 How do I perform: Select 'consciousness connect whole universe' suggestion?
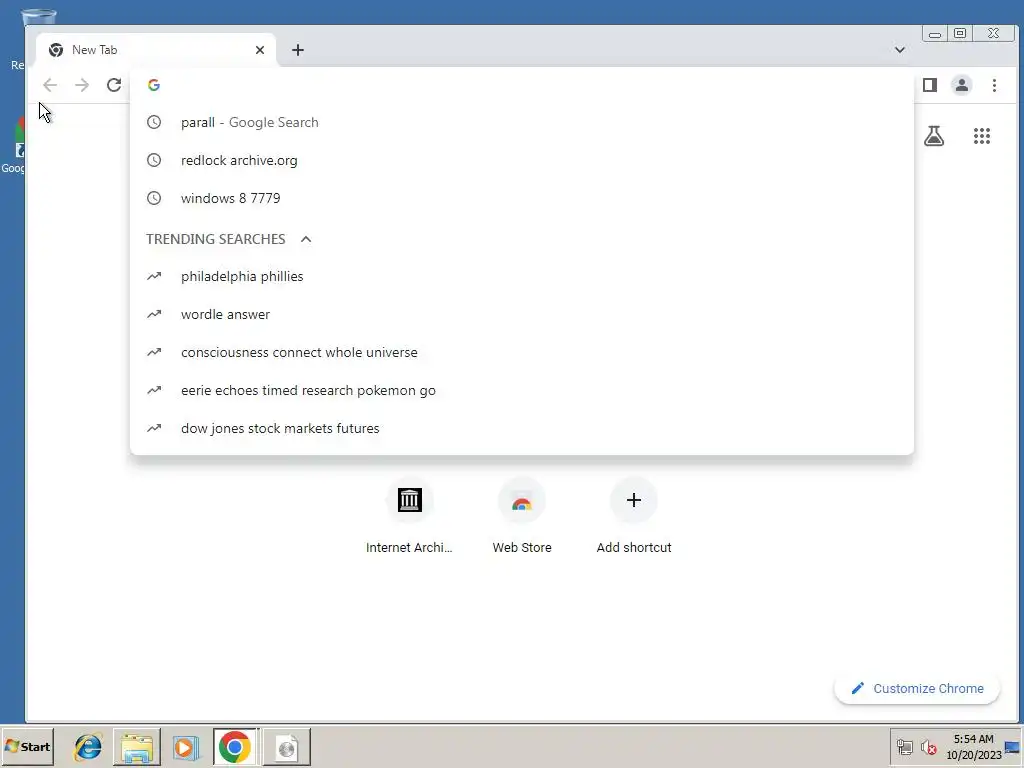click(522, 352)
